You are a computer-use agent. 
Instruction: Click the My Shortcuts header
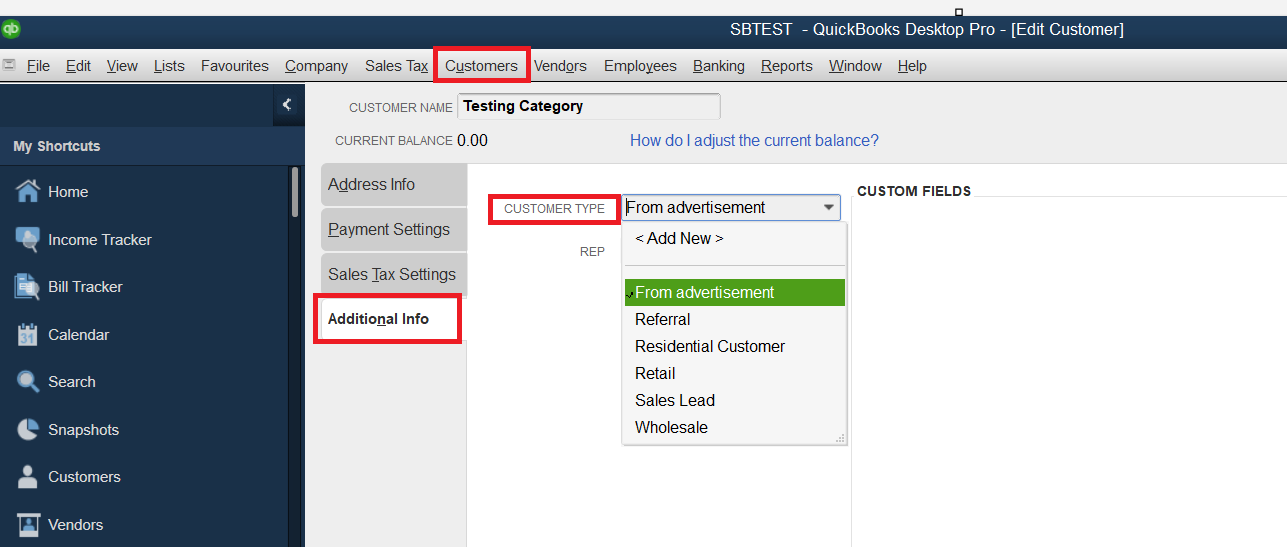57,146
